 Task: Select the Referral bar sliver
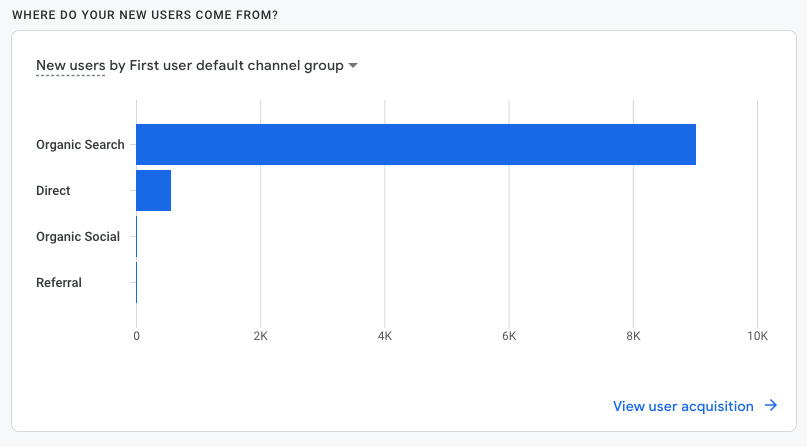point(137,283)
